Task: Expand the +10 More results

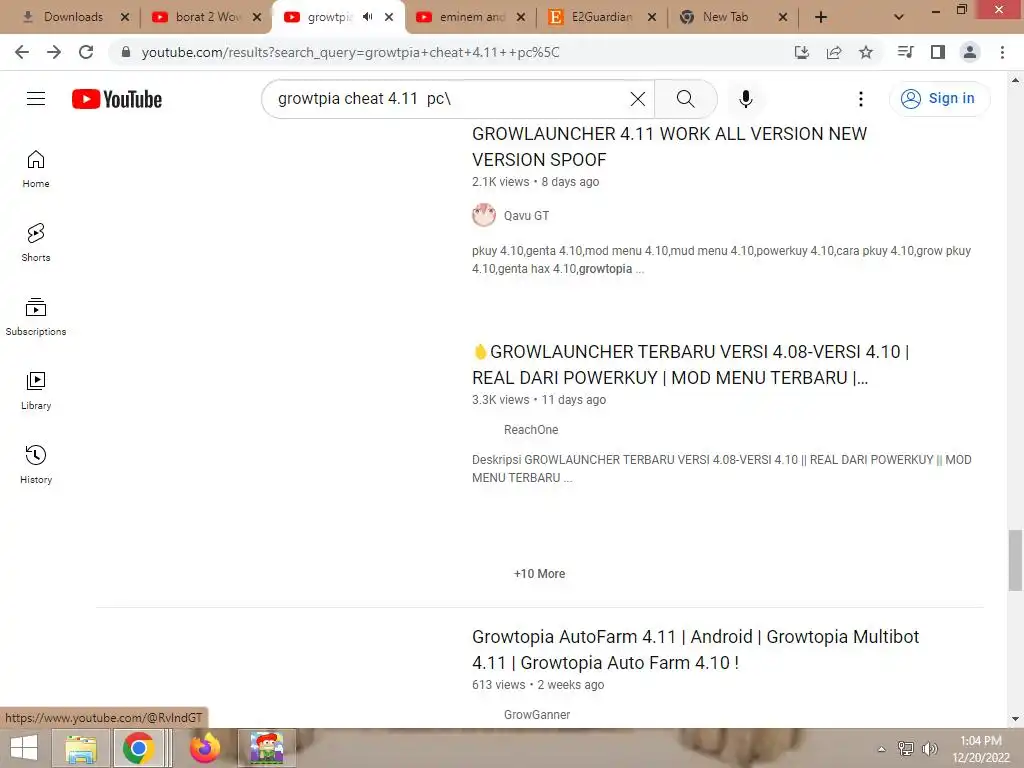Action: click(539, 573)
